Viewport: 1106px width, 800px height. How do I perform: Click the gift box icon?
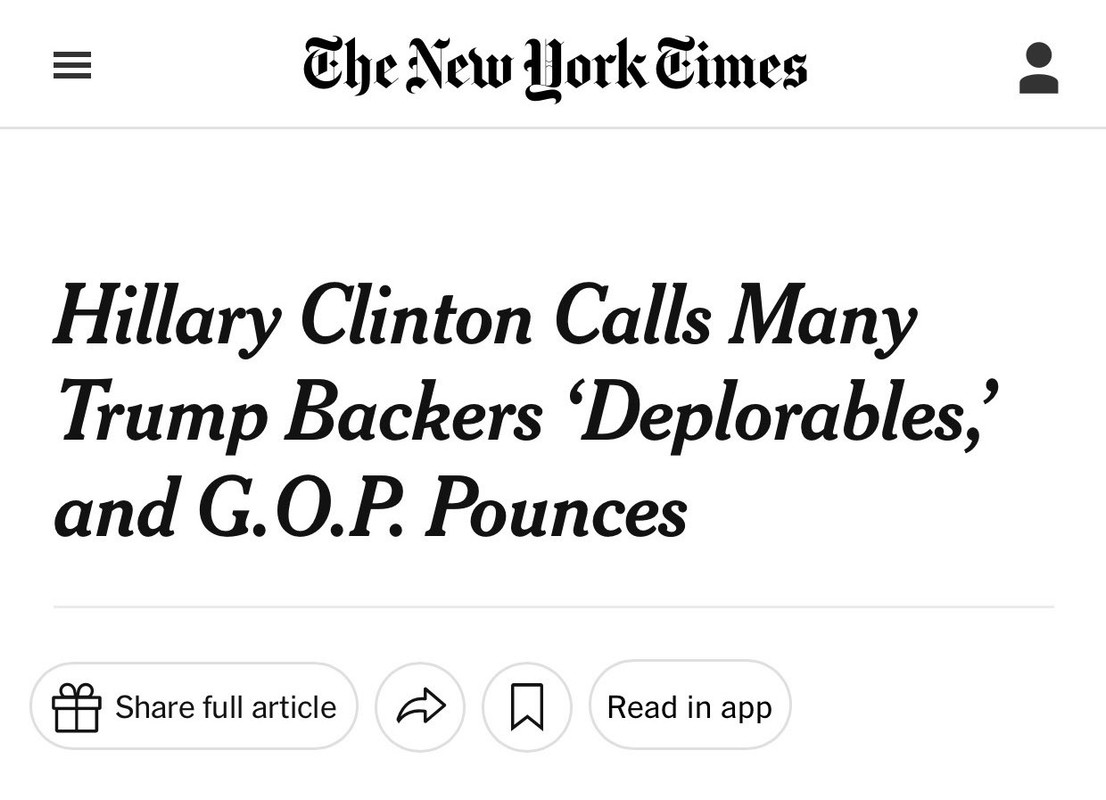77,707
